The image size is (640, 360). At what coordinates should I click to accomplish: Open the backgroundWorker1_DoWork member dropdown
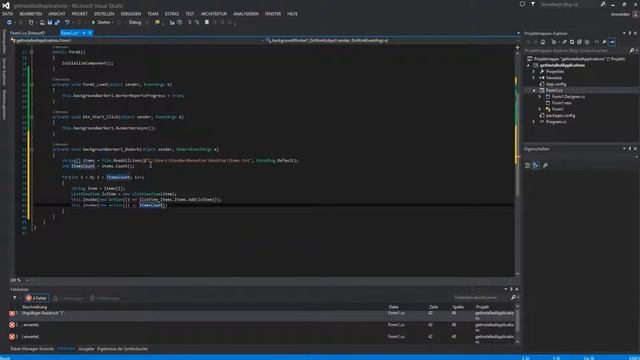click(391, 40)
